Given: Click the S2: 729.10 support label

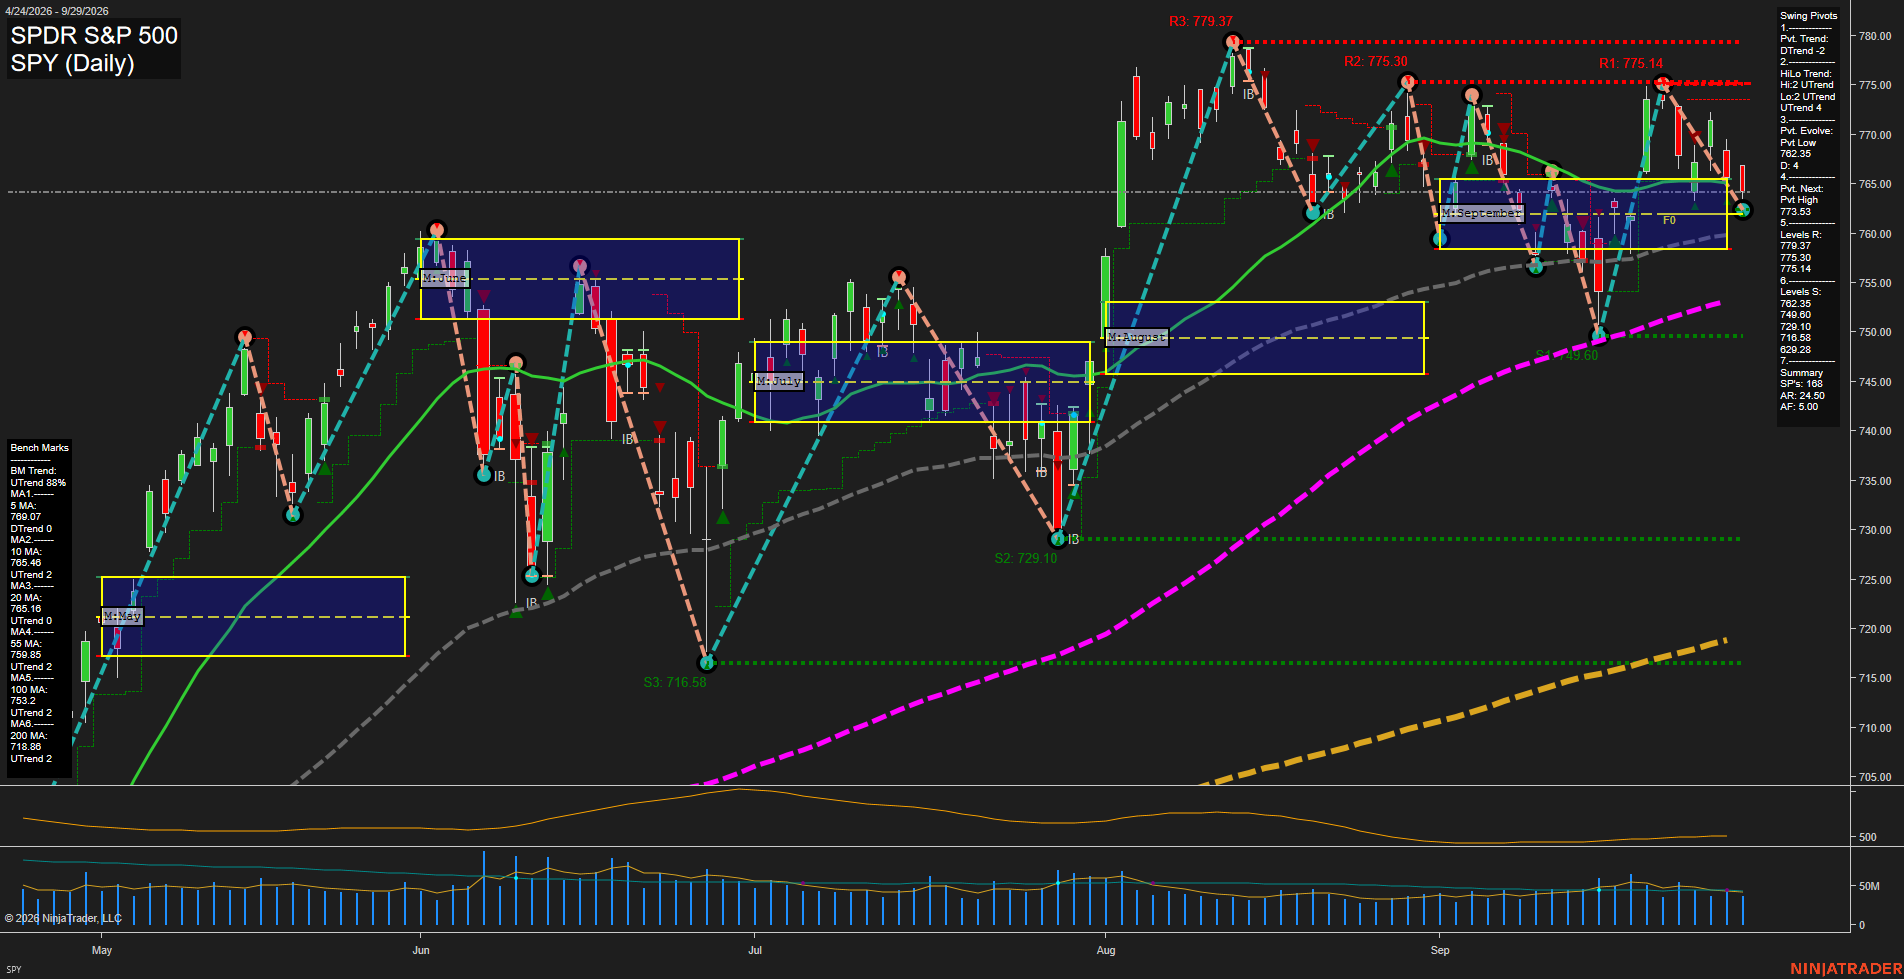Looking at the screenshot, I should point(1025,558).
